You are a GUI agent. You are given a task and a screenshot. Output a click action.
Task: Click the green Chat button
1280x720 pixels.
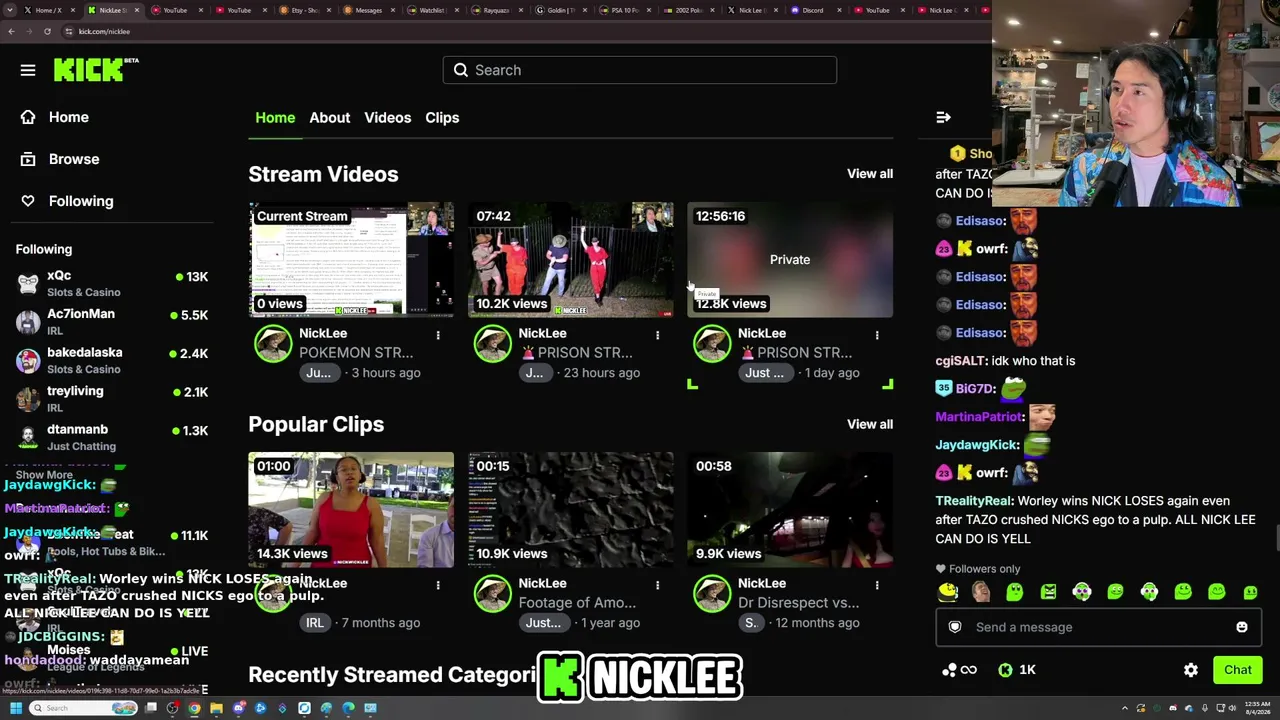pos(1238,670)
